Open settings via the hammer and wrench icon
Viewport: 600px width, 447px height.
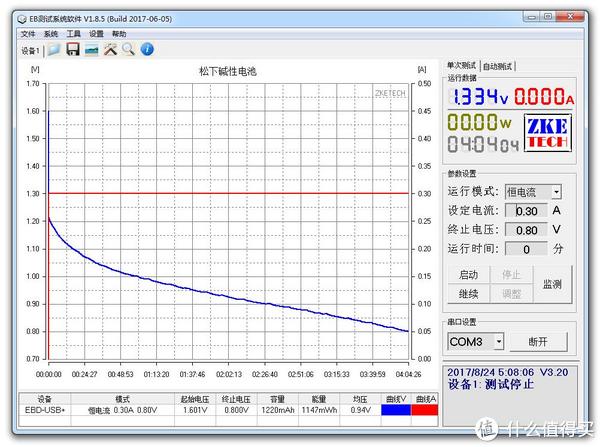tap(111, 49)
